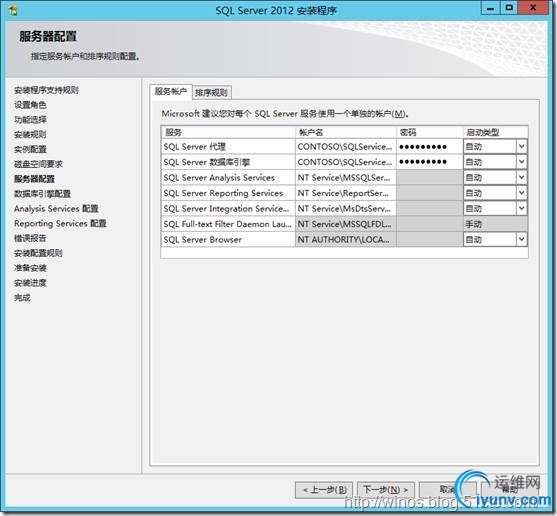This screenshot has height=516, width=557.
Task: Click the 帐户名 column header
Action: pos(346,132)
